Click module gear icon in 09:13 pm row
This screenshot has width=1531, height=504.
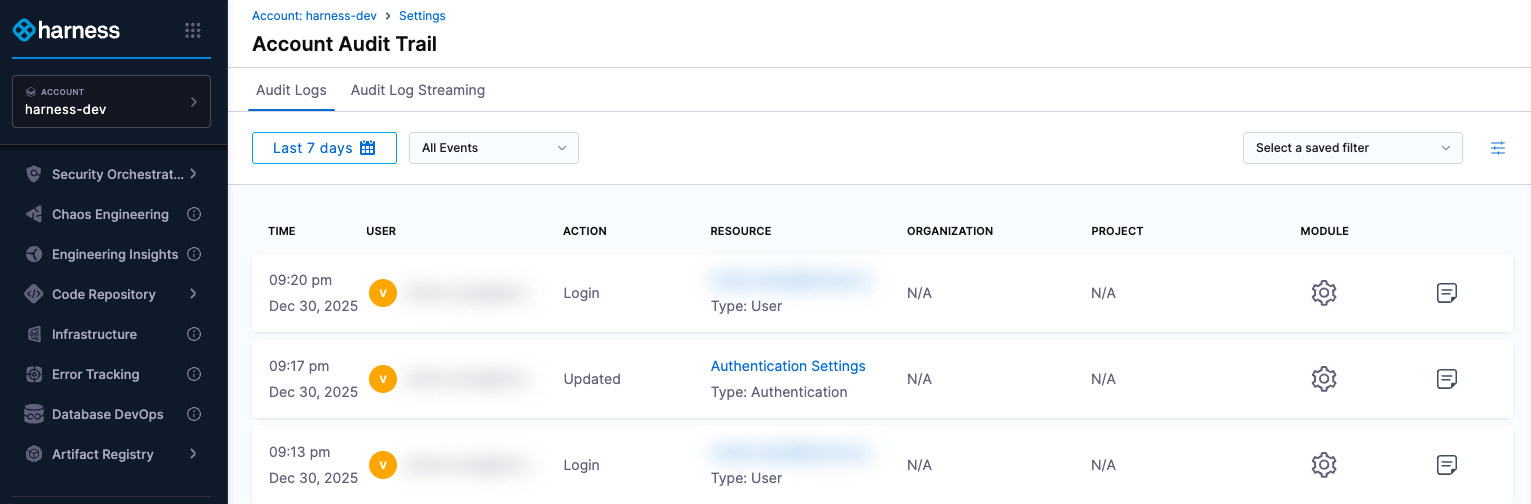click(x=1324, y=465)
